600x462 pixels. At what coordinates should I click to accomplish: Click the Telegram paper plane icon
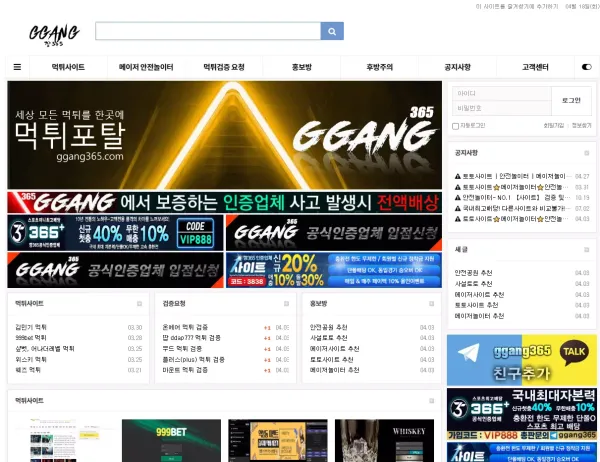click(x=468, y=353)
